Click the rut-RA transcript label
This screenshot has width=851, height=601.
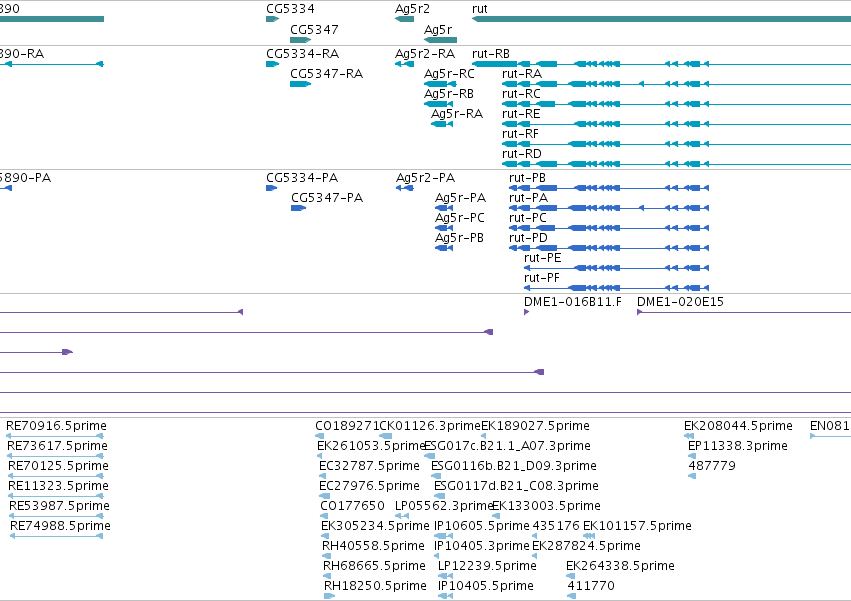pyautogui.click(x=522, y=74)
